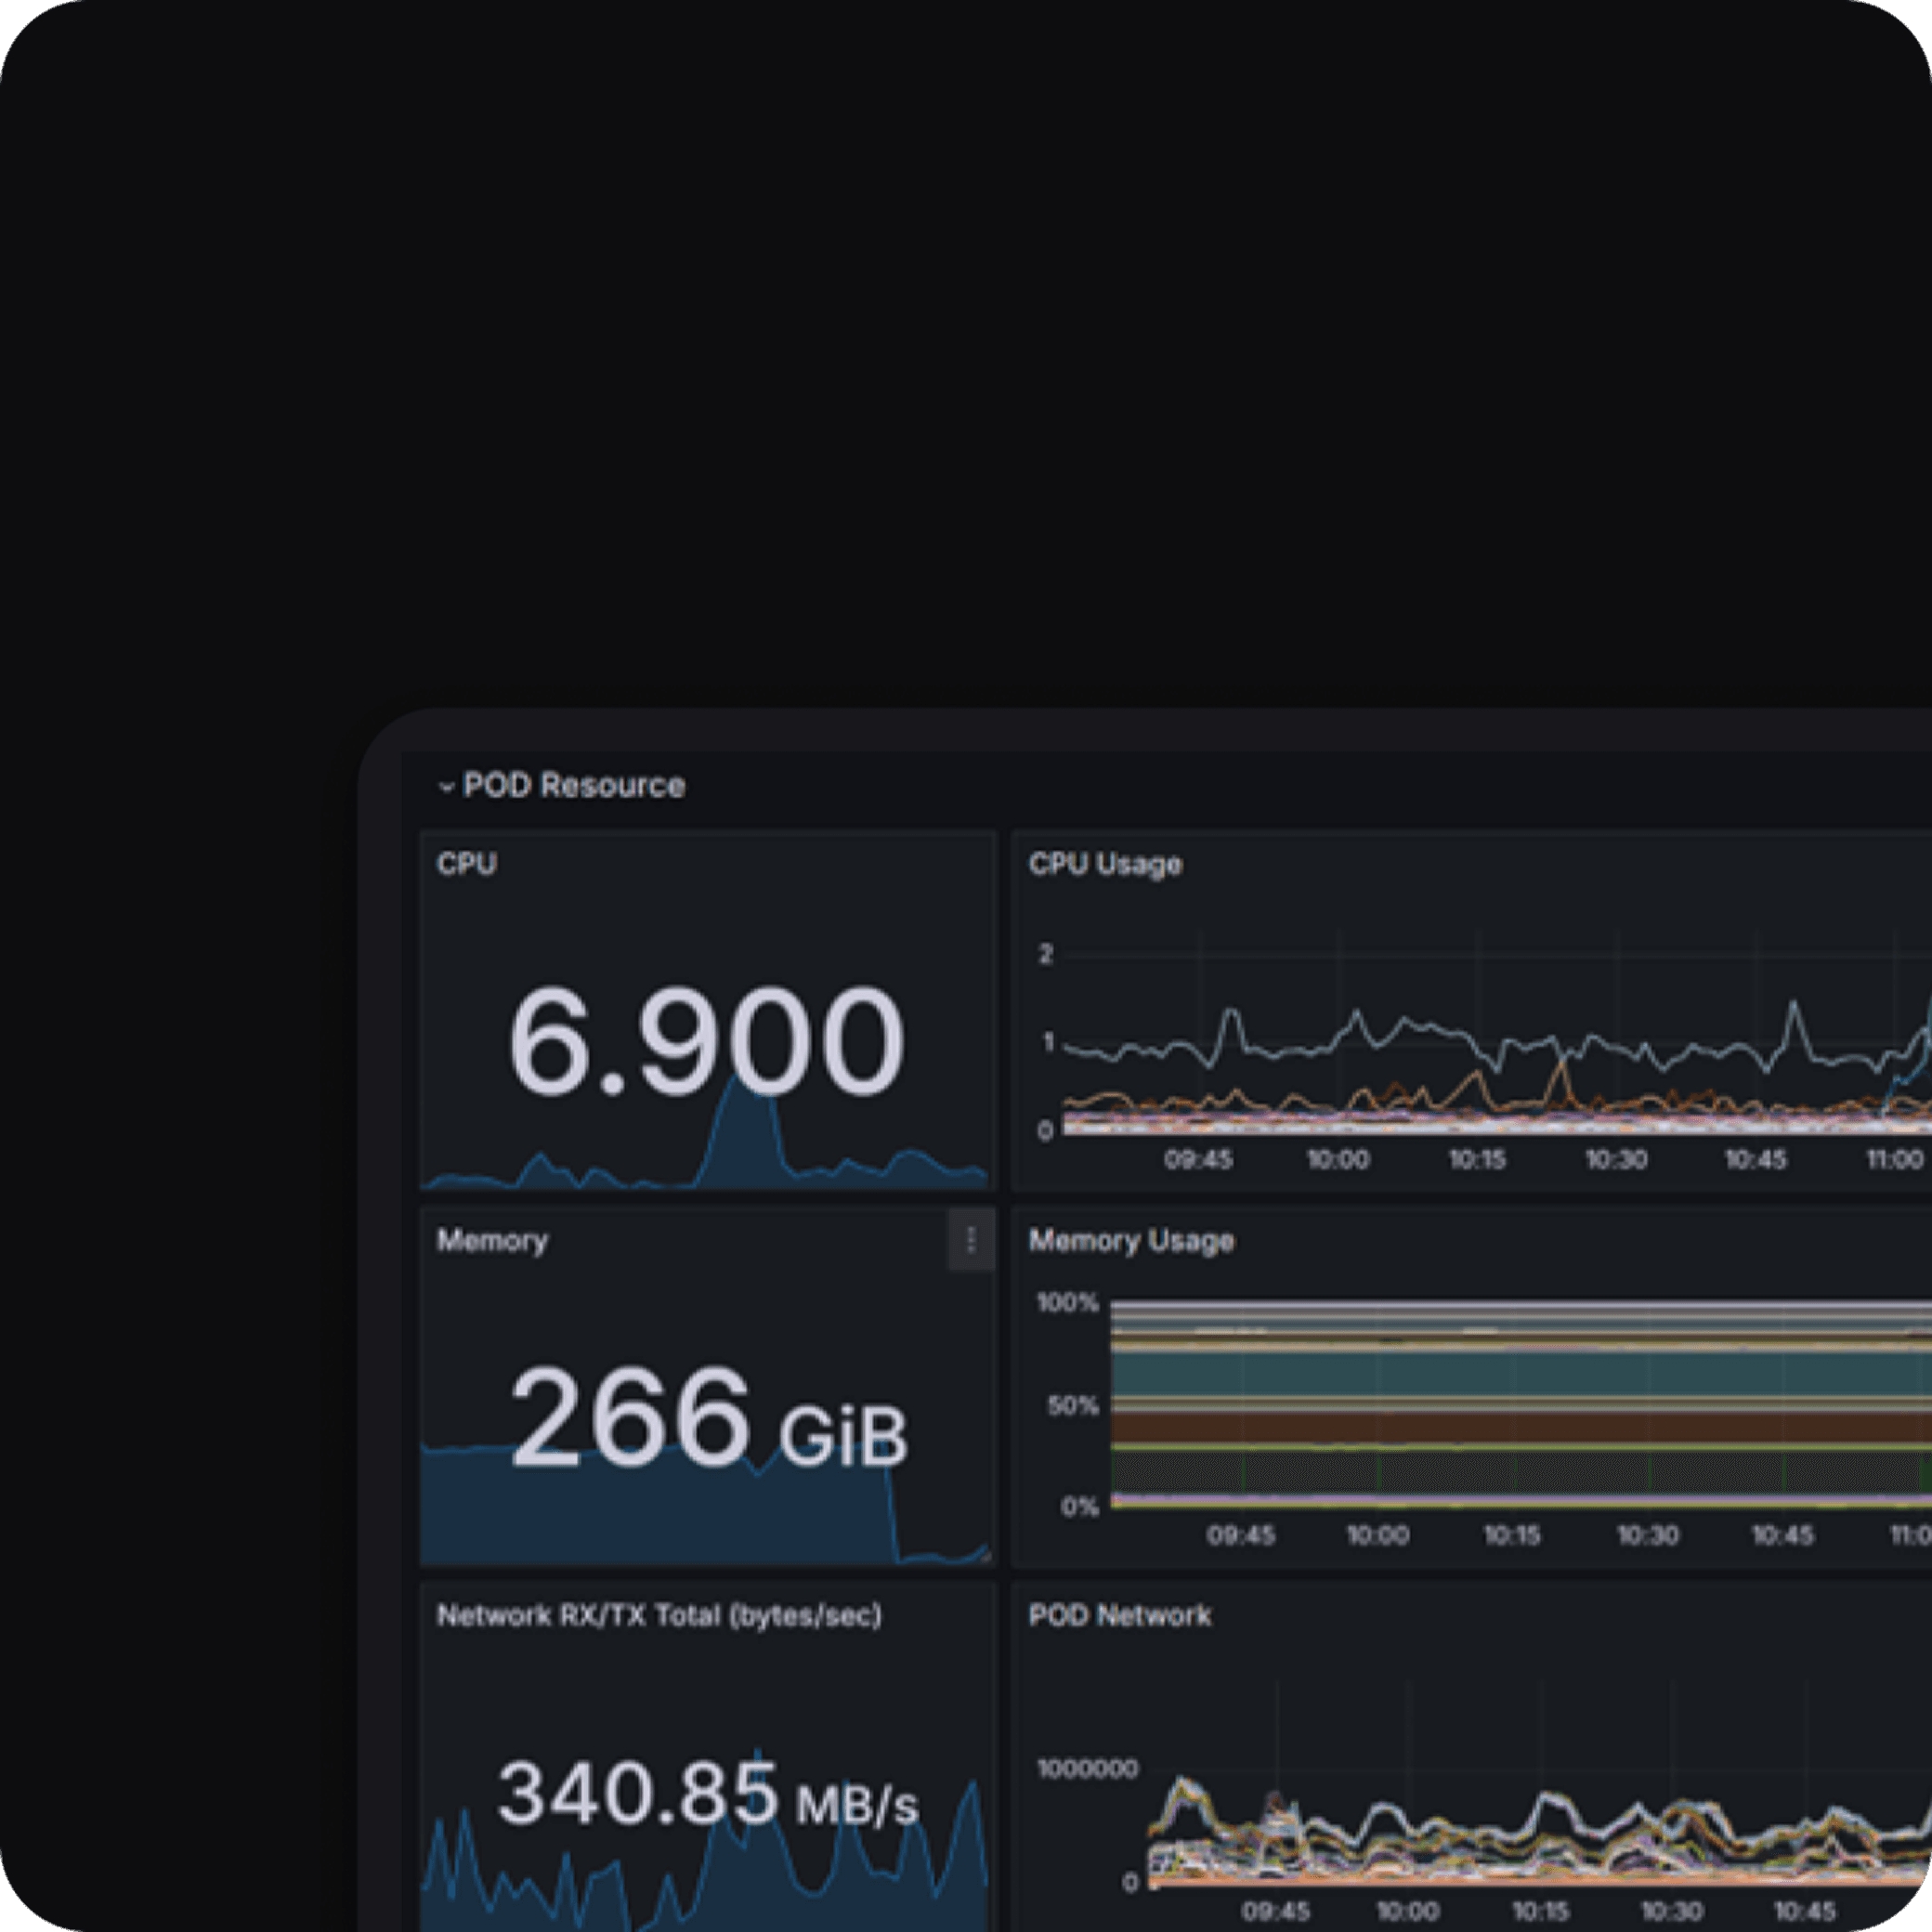
Task: Click the 100% label on Memory Usage axis
Action: click(x=1068, y=1303)
